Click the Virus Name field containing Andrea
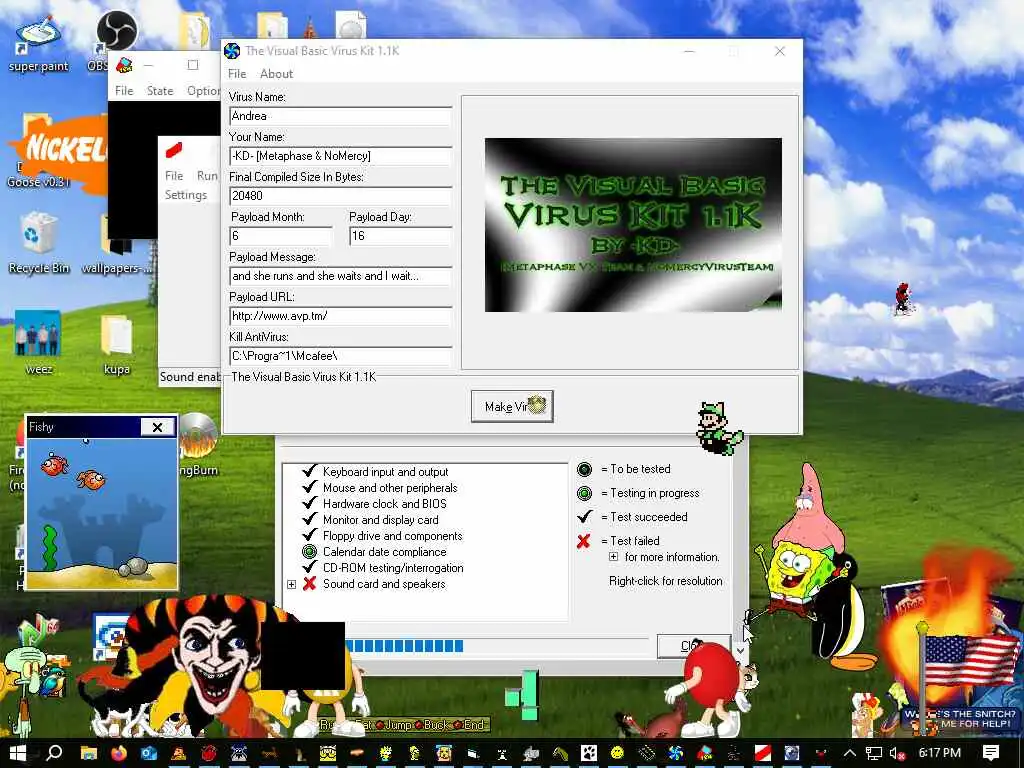The width and height of the screenshot is (1024, 768). coord(340,116)
